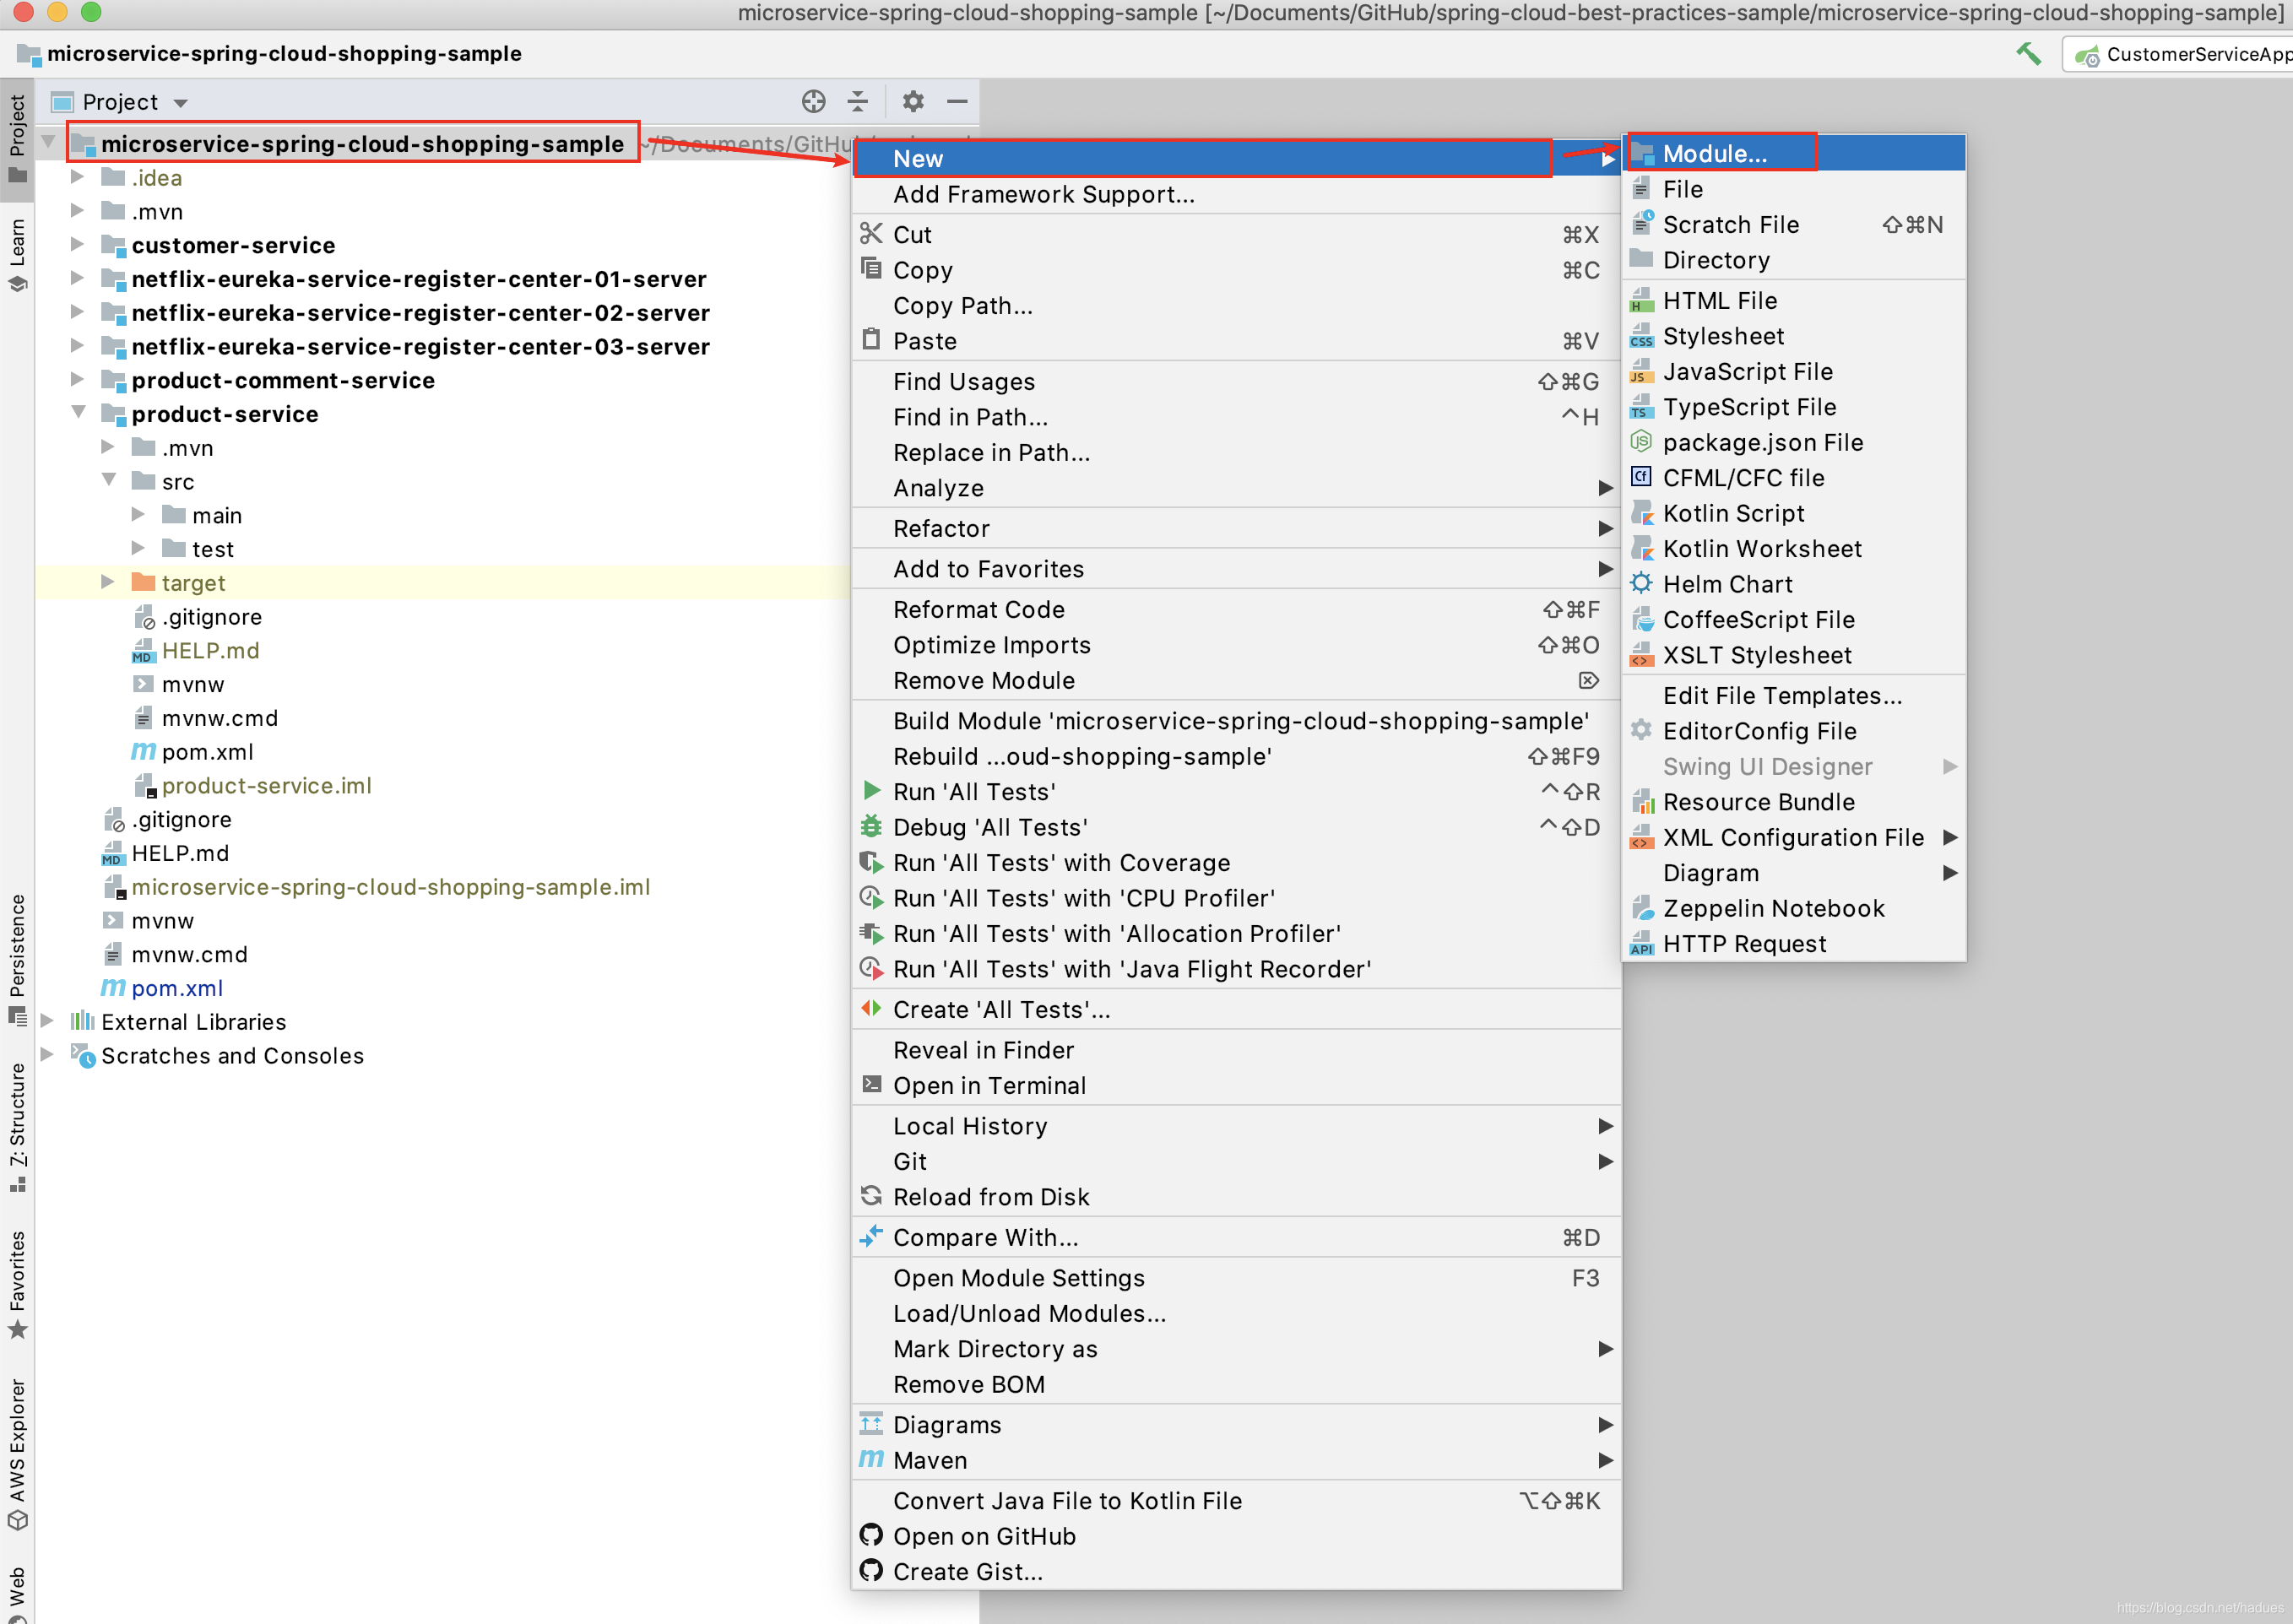Open the Persistence side tab
This screenshot has height=1624, width=2293.
pos(17,960)
